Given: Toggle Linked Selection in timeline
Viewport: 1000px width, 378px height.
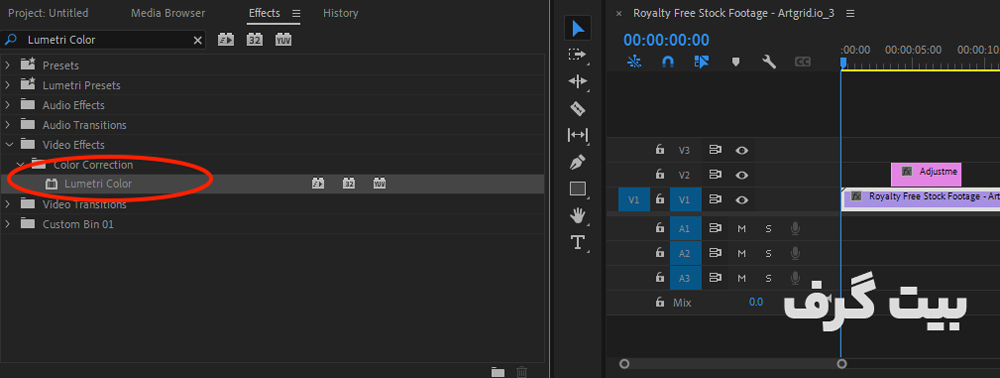Looking at the screenshot, I should [x=702, y=62].
